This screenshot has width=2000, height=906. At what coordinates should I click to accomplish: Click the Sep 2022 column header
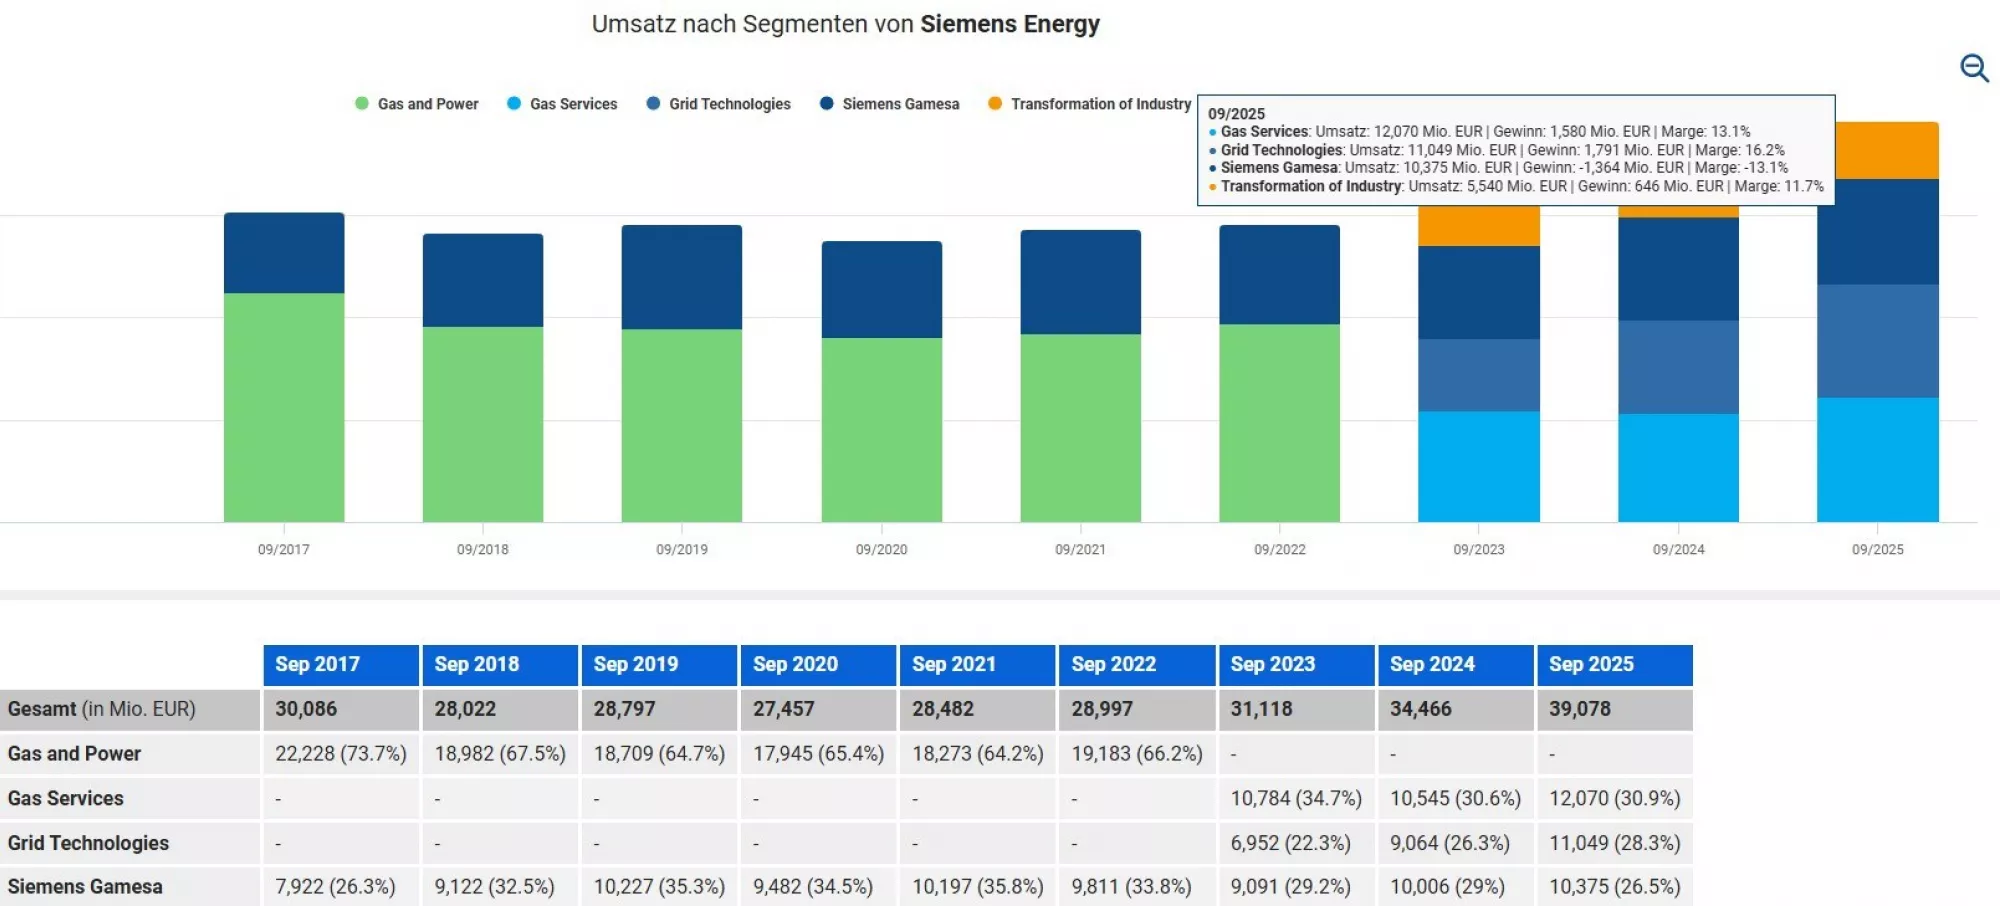pos(1137,665)
